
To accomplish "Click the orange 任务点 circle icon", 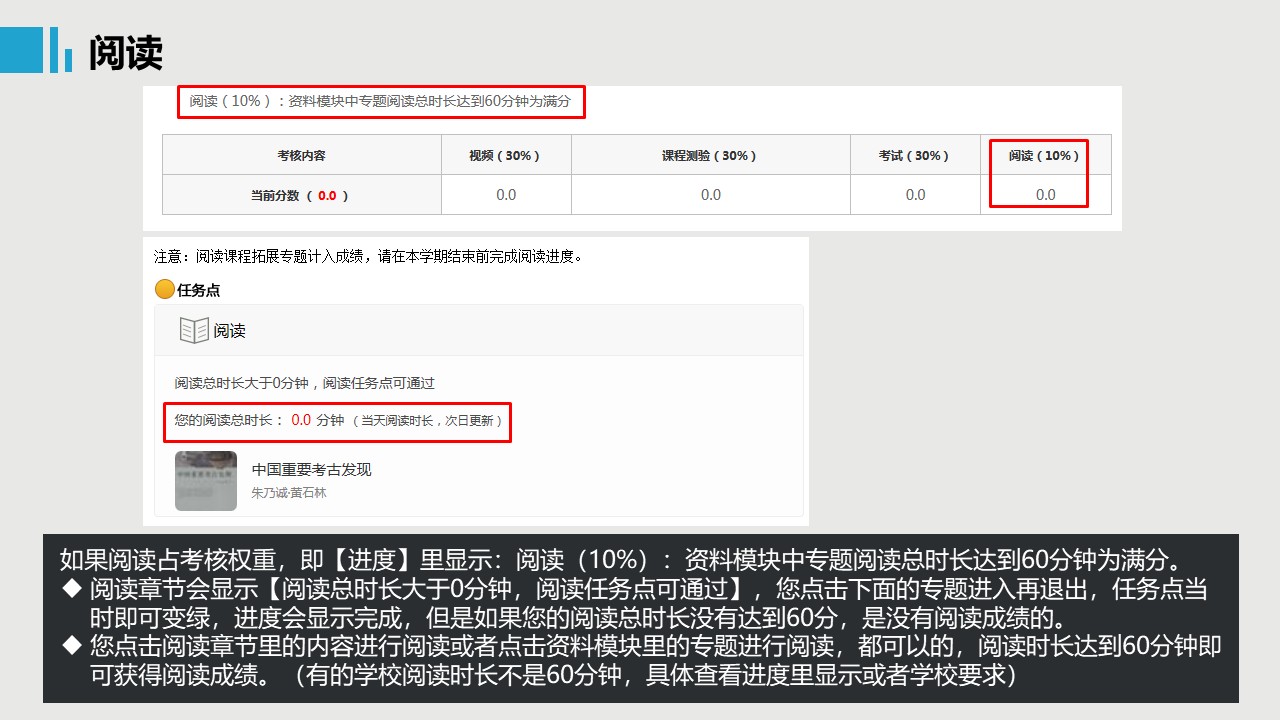I will point(165,290).
